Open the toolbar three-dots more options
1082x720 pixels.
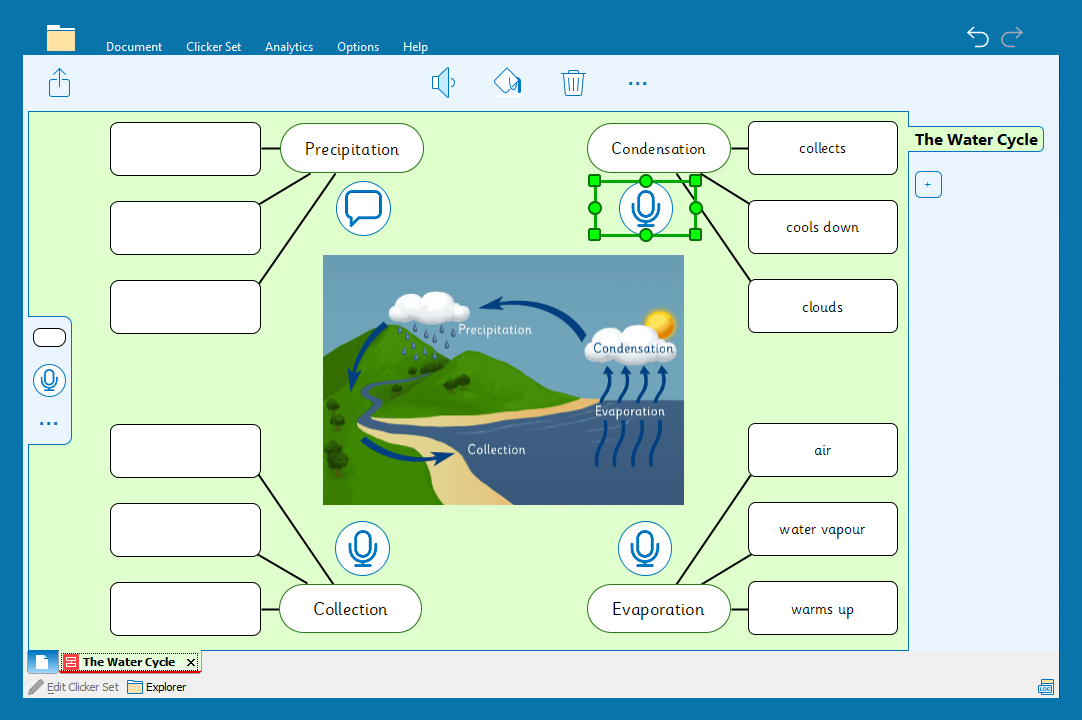tap(637, 83)
